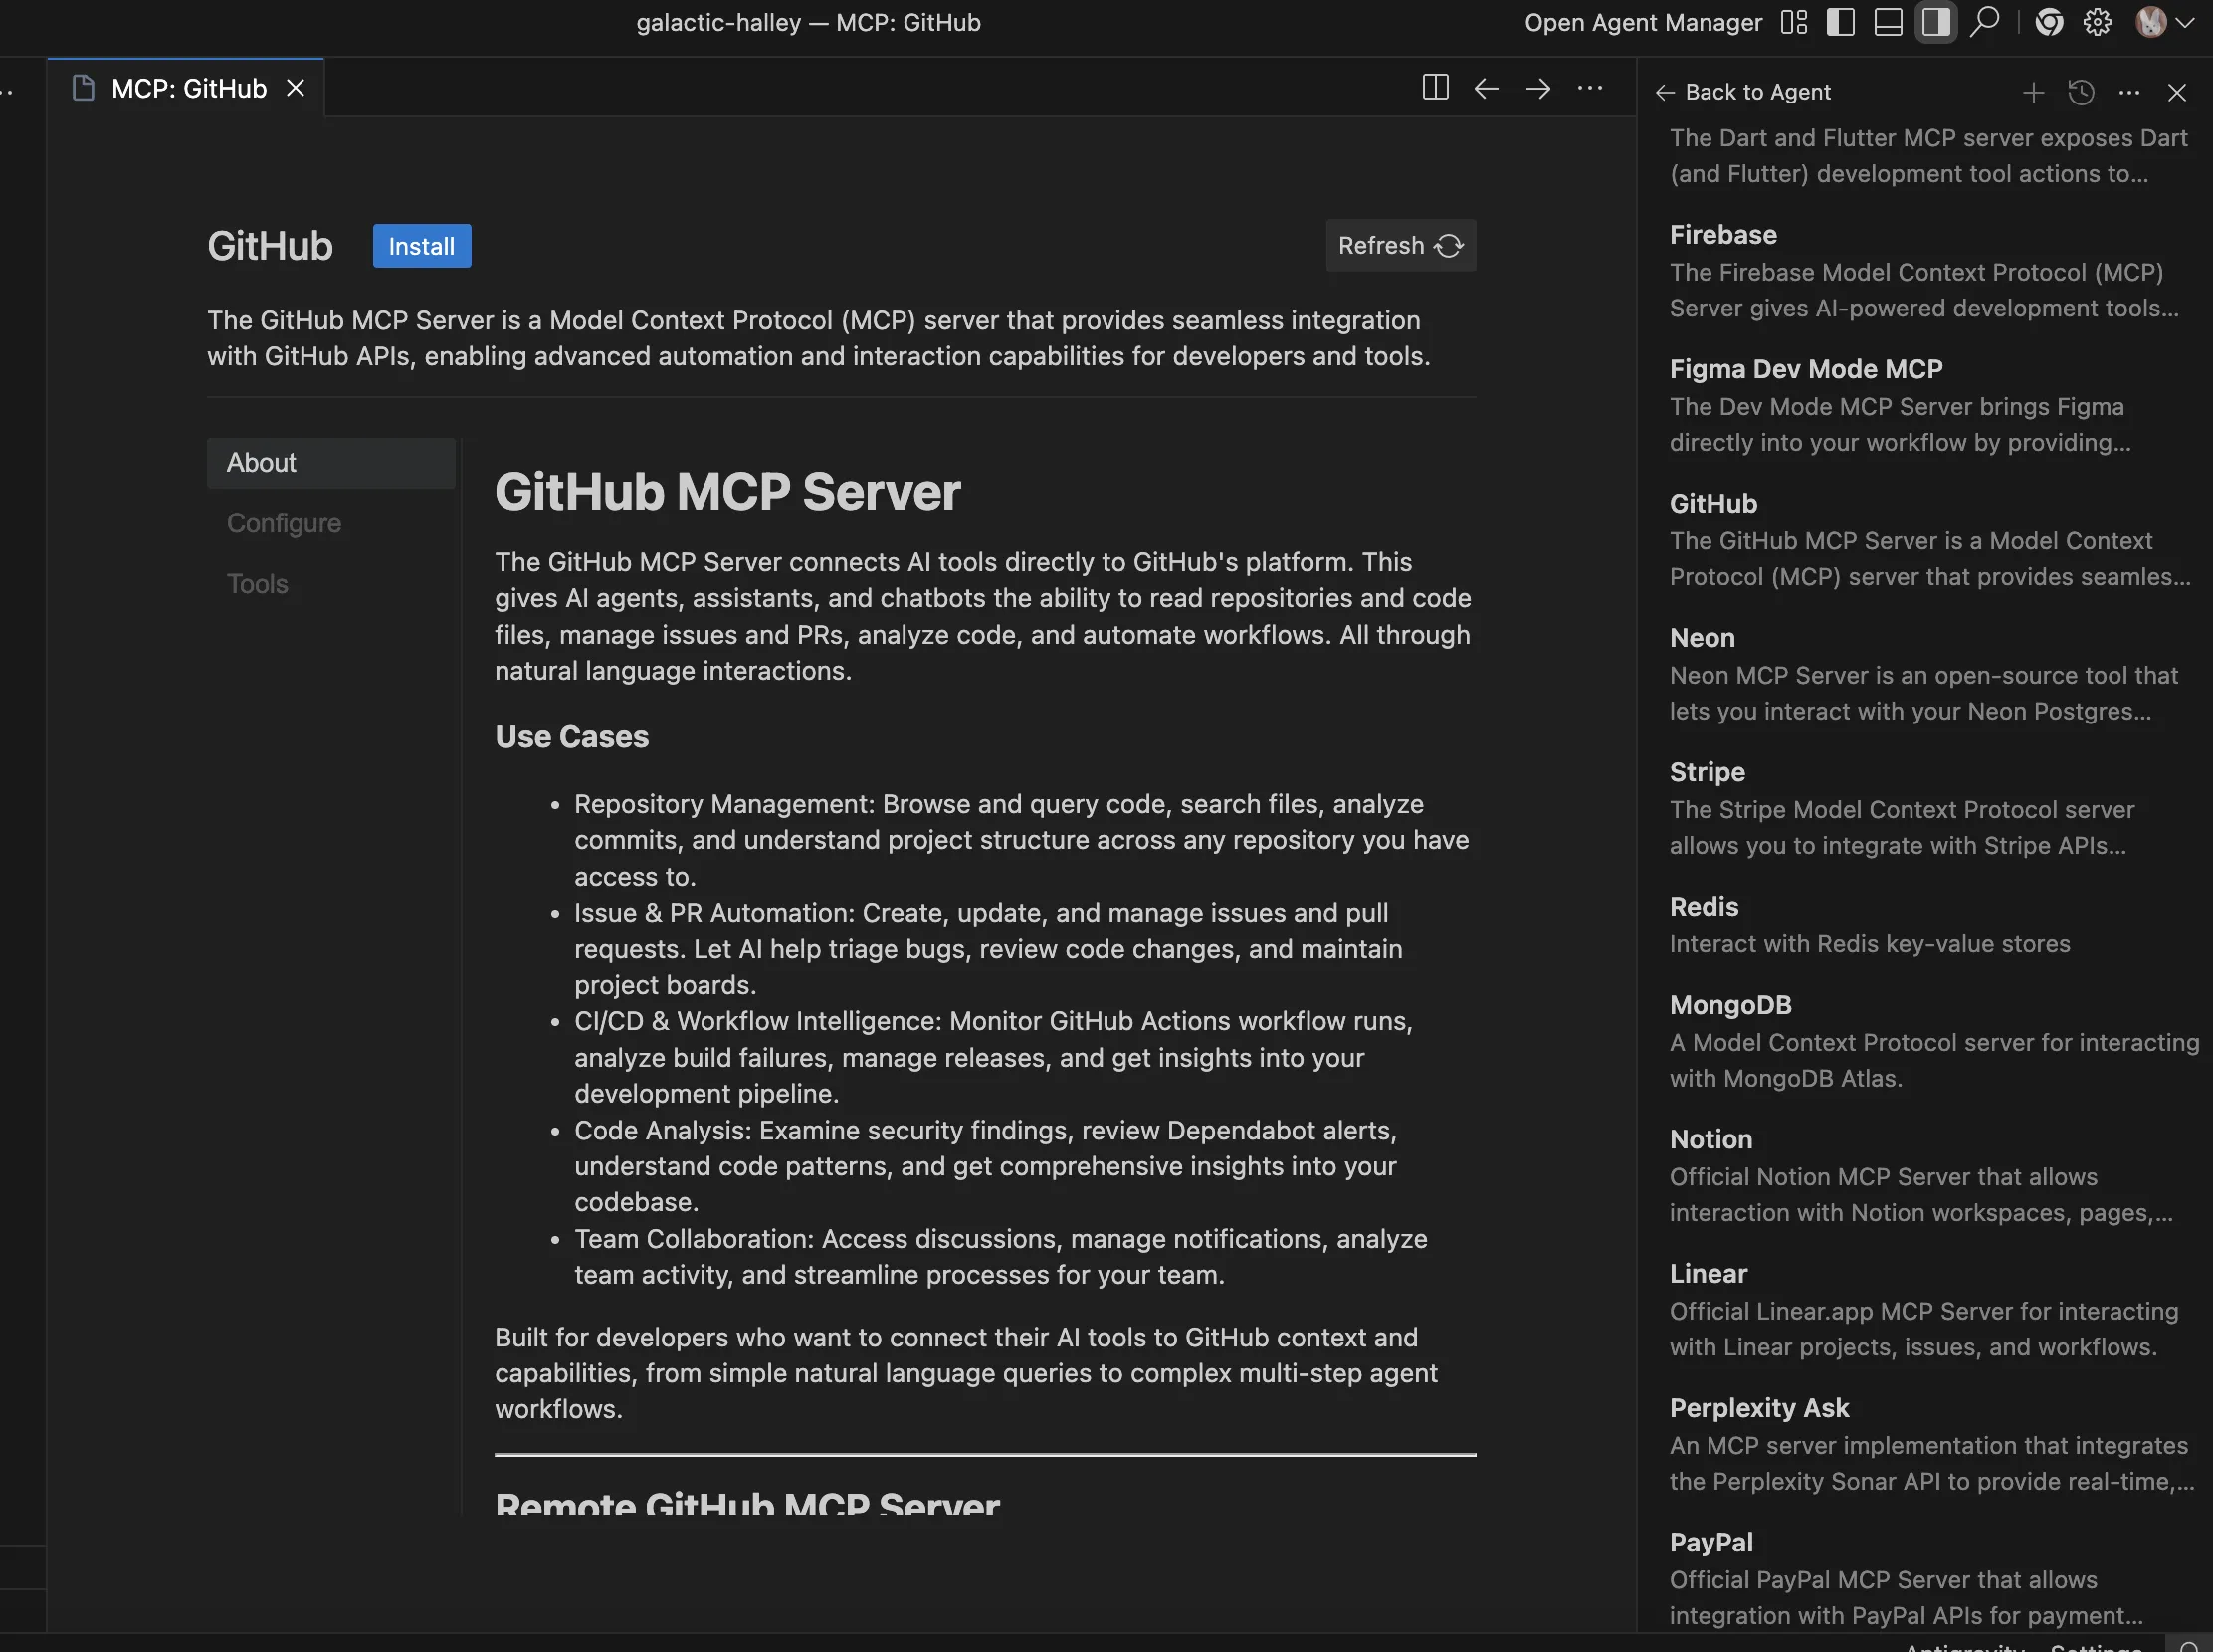
Task: Navigate back using the editor back arrow
Action: point(1486,88)
